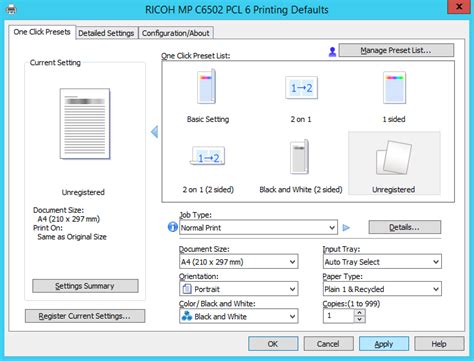Click the Cancel button
Viewport: 474px width, 361px height.
(x=328, y=344)
